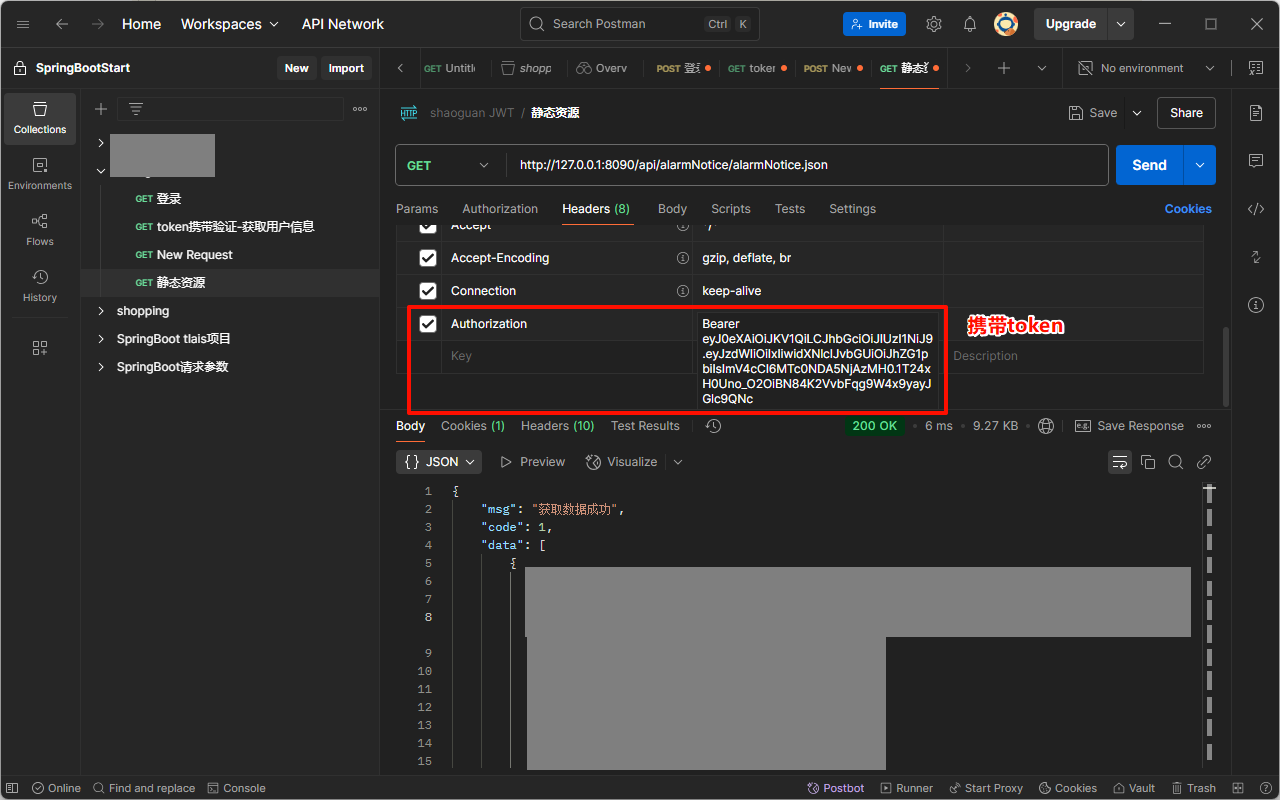Open the GET method dropdown

pos(450,165)
